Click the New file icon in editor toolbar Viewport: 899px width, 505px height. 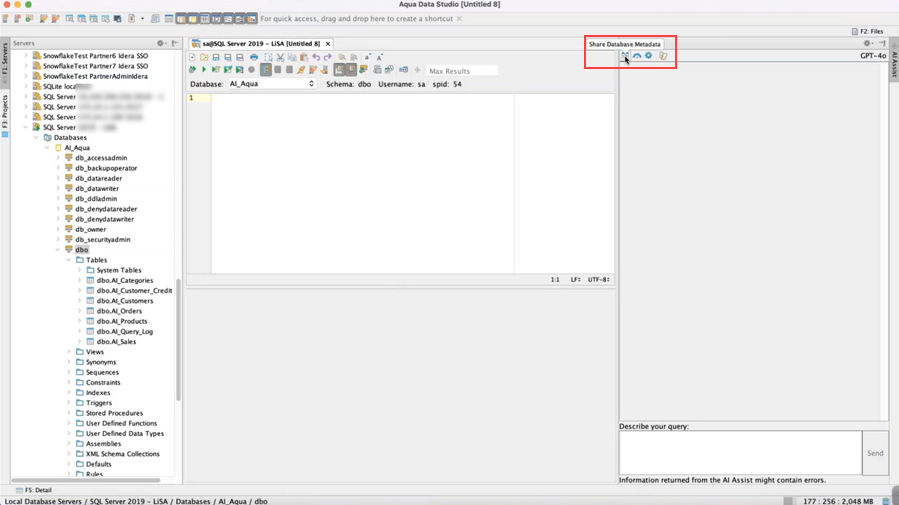(x=192, y=57)
